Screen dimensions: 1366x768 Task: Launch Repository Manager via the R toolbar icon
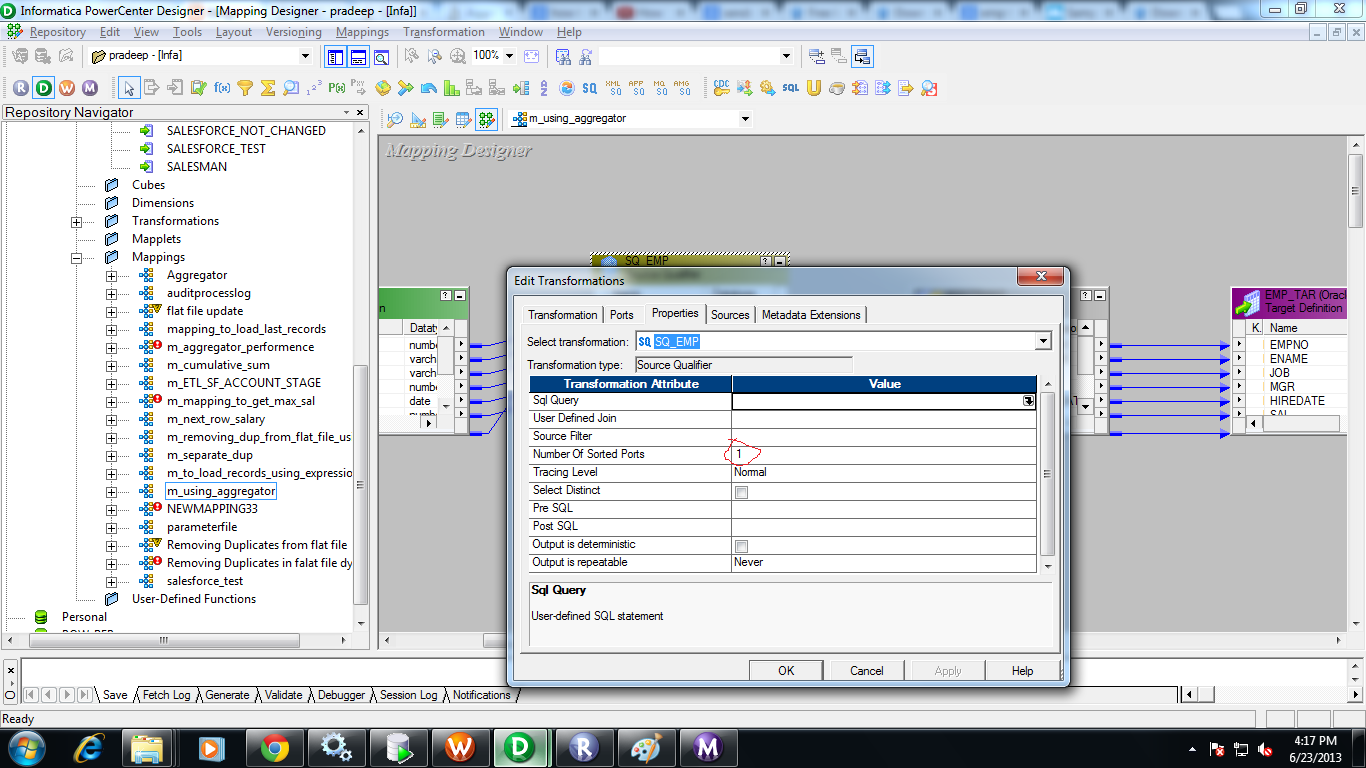pos(21,88)
